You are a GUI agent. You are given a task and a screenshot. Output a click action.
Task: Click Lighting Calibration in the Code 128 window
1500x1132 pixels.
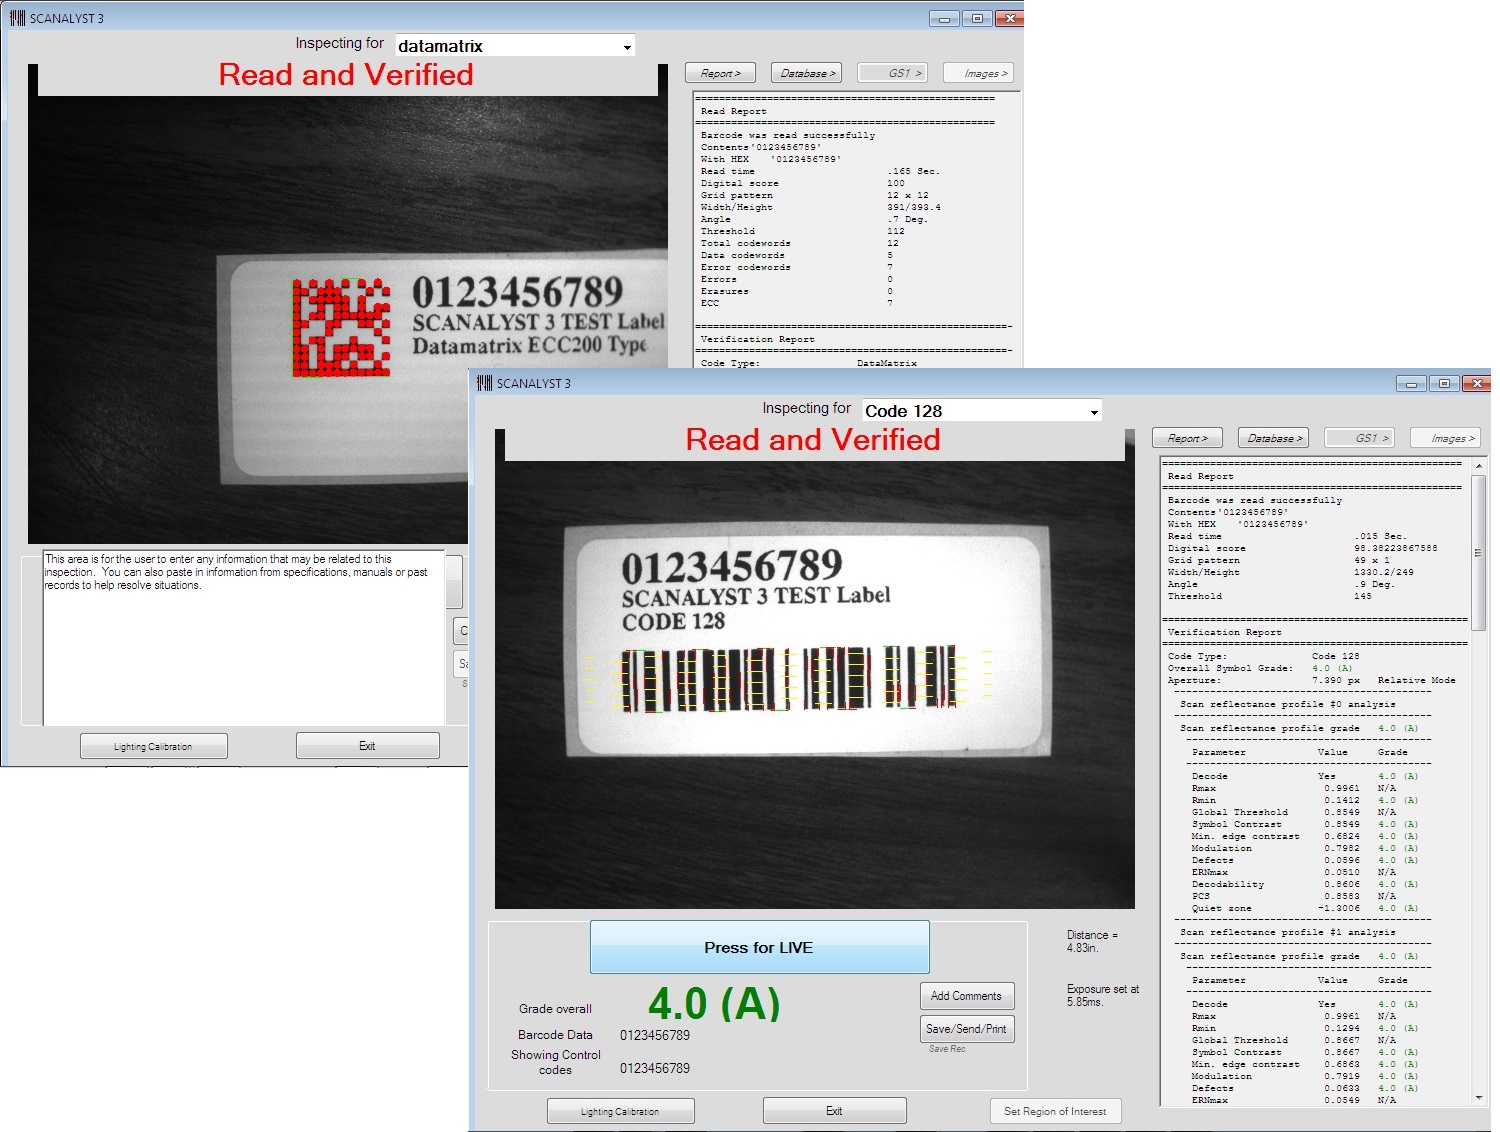(x=621, y=1111)
